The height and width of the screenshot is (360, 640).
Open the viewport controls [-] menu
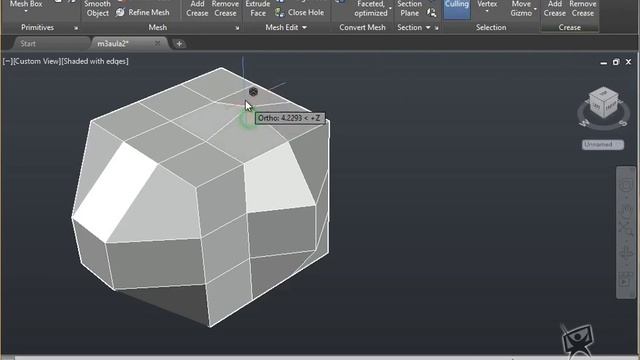(x=7, y=61)
